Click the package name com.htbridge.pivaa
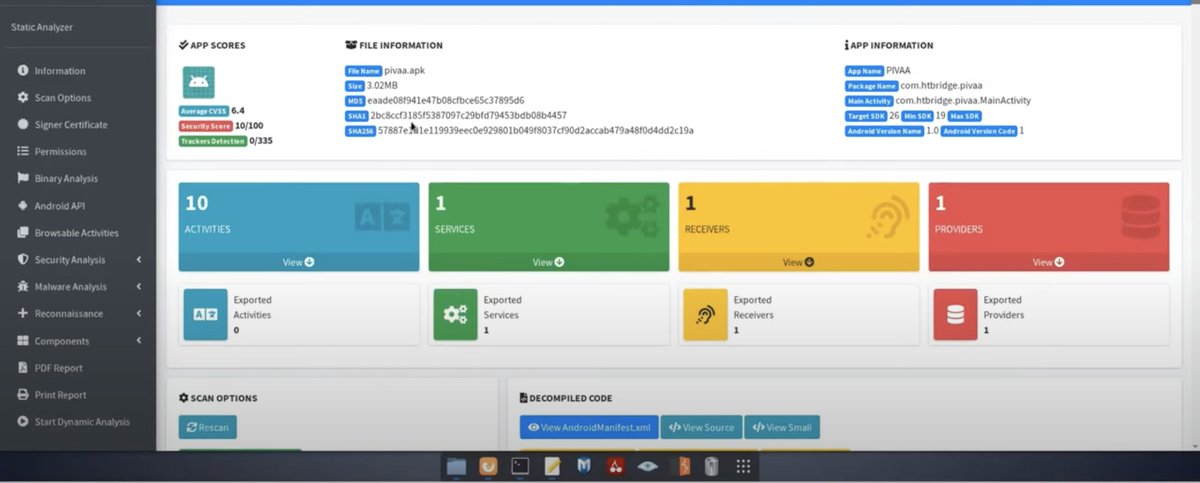Screen dimensions: 1200x483 click(x=941, y=86)
